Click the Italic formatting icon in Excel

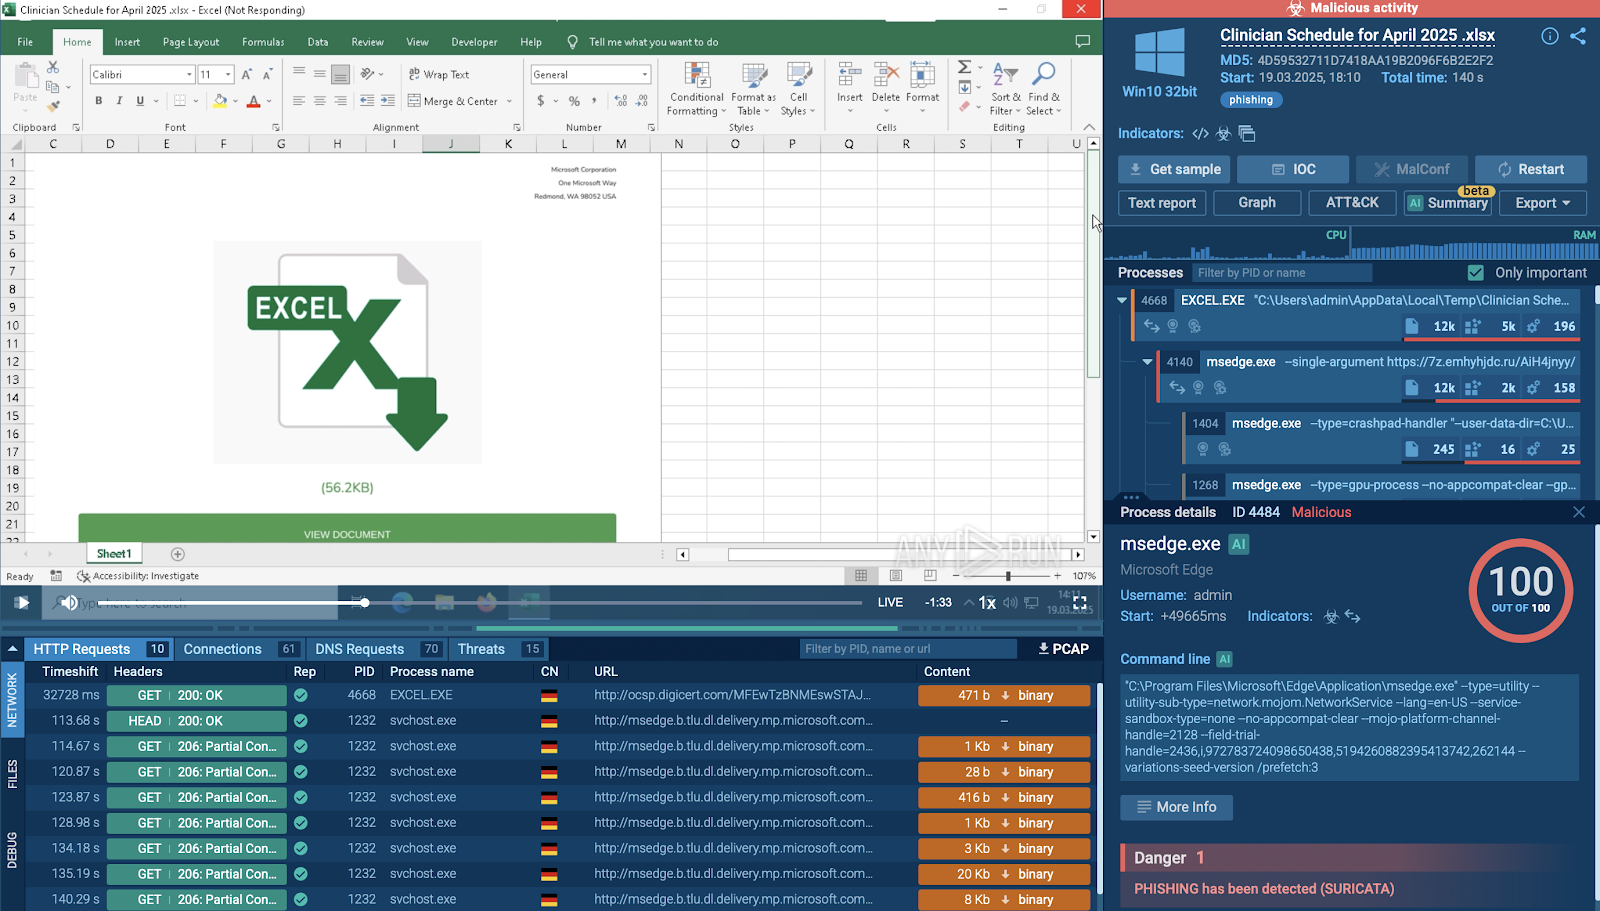pyautogui.click(x=119, y=101)
